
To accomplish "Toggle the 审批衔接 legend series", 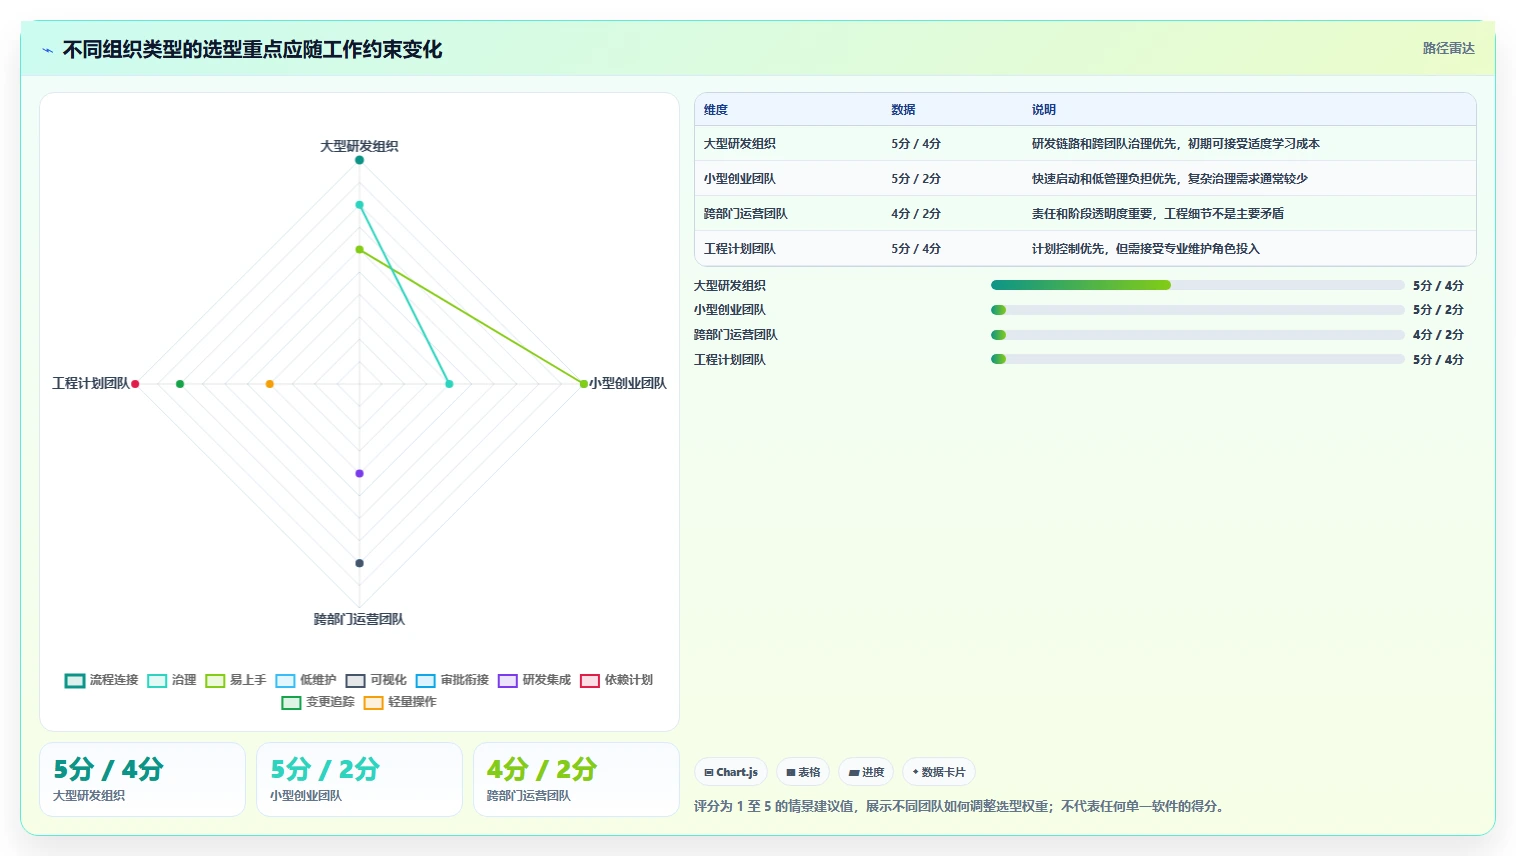I will click(x=452, y=680).
